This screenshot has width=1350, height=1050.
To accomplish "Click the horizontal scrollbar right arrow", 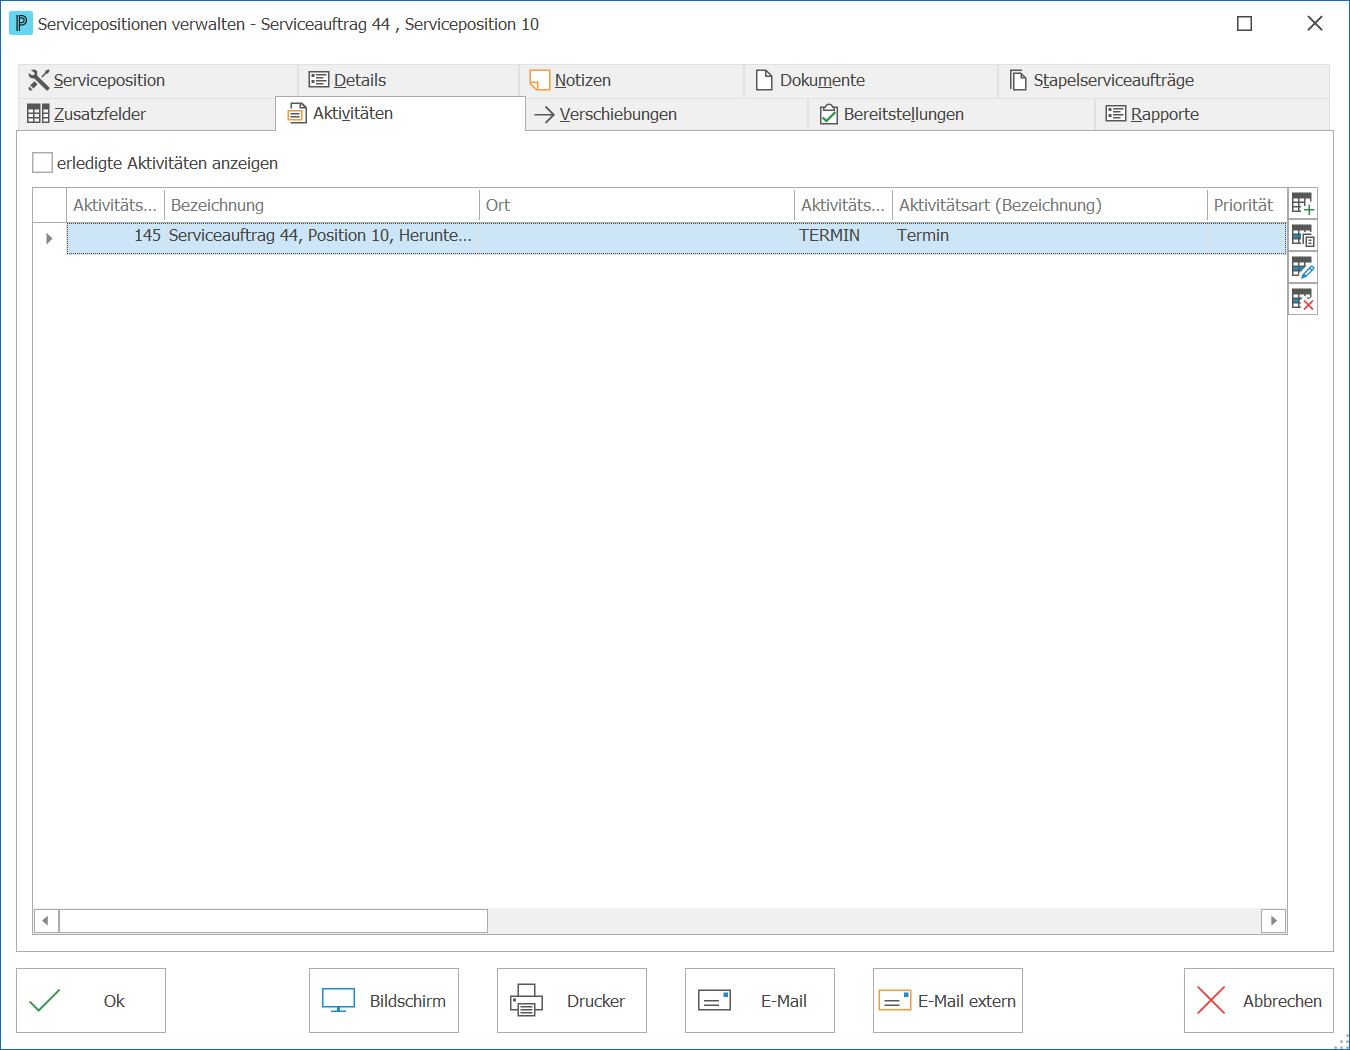I will (1273, 920).
